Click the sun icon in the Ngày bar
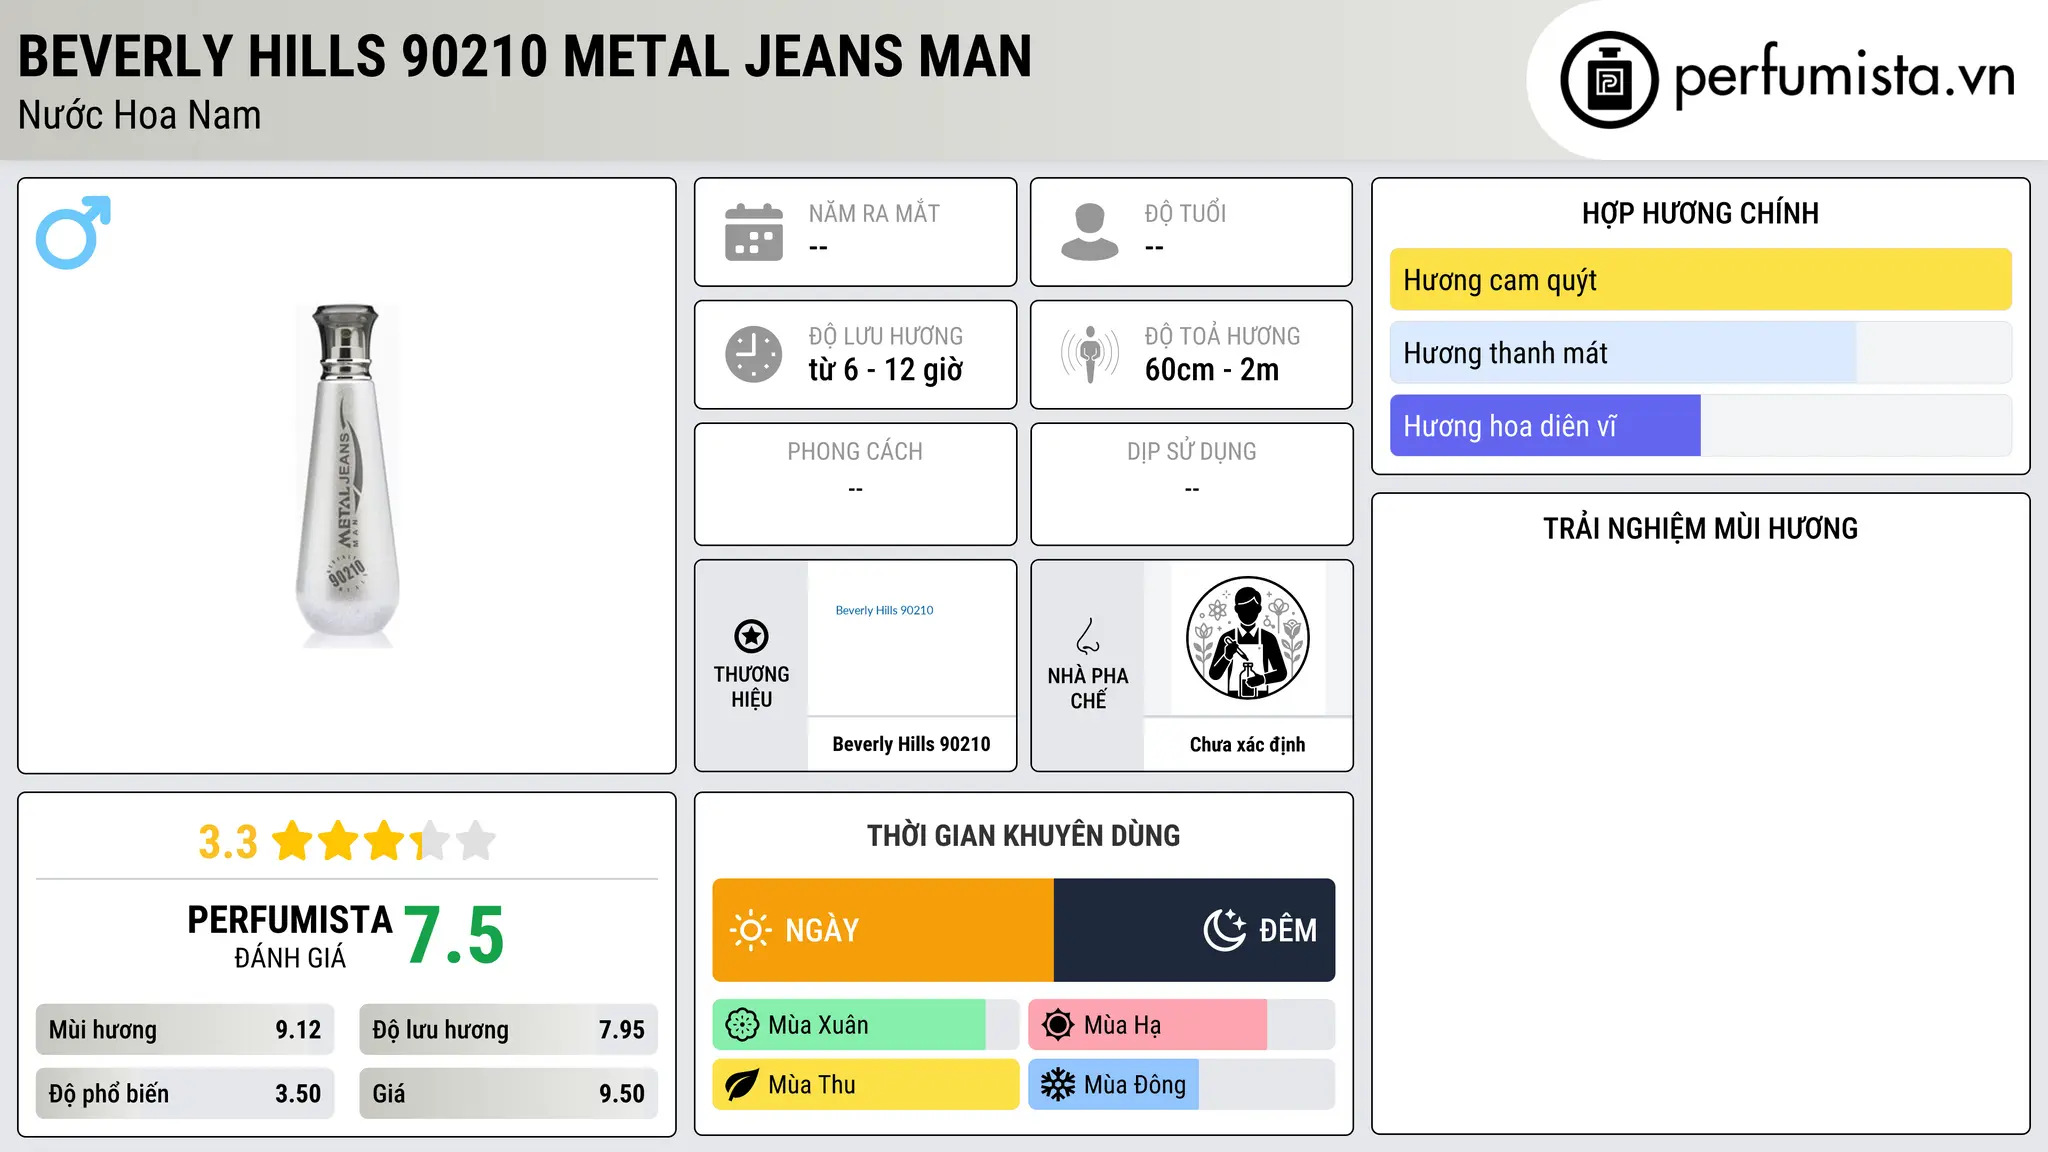The height and width of the screenshot is (1152, 2048). coord(750,930)
